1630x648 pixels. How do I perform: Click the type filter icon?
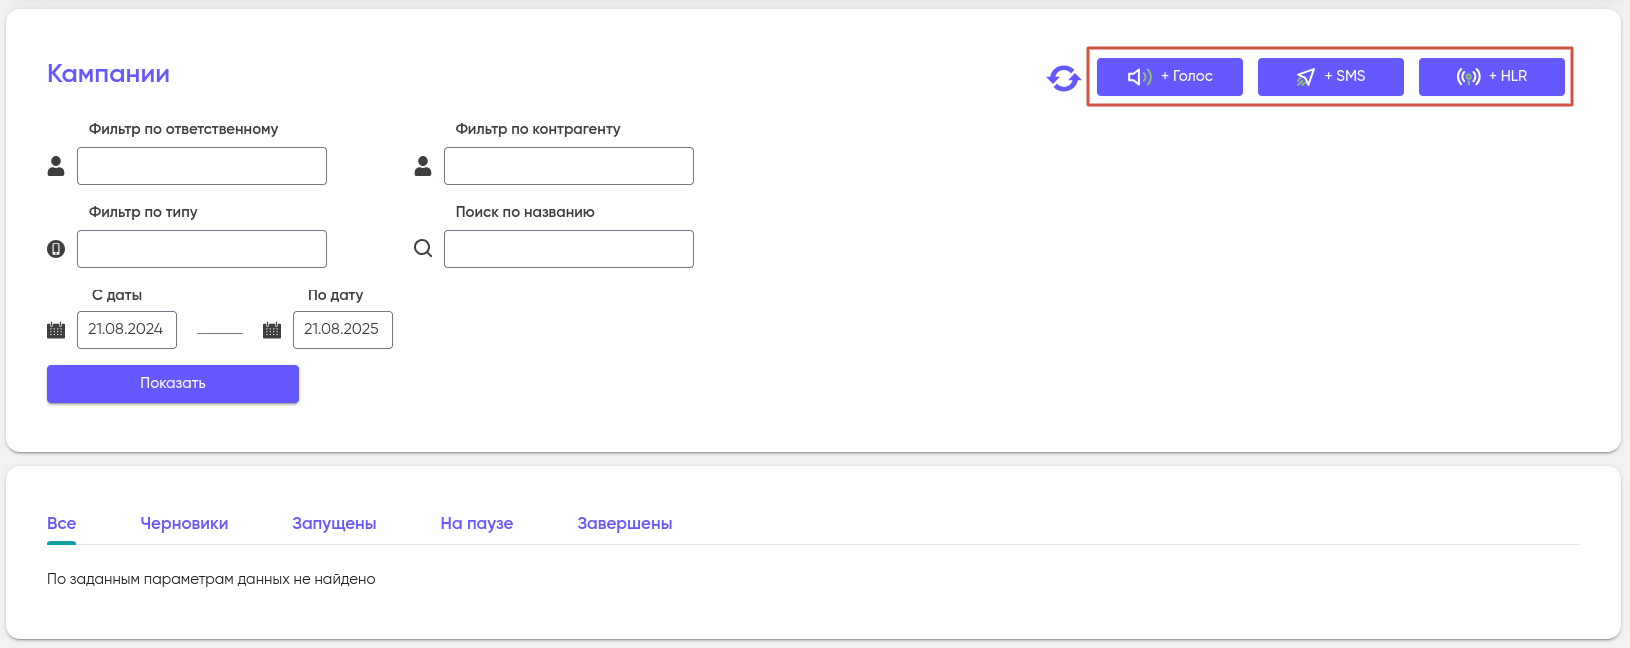tap(56, 249)
